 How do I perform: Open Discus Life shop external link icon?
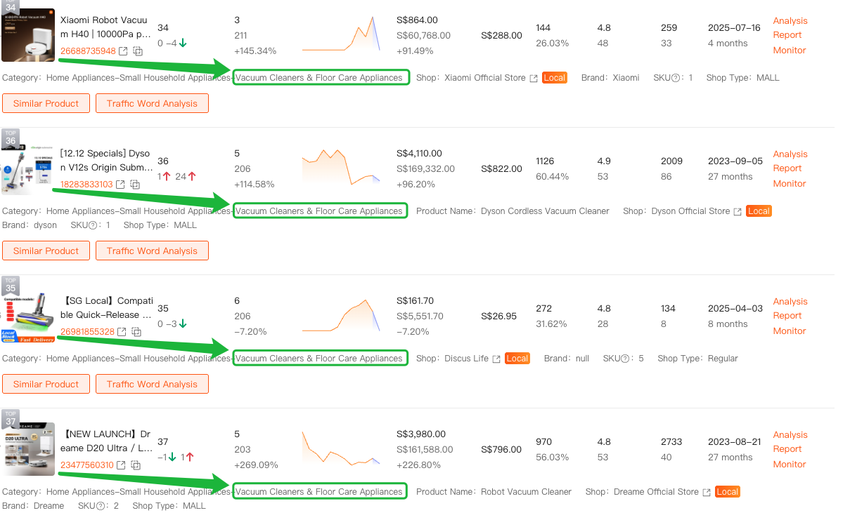(497, 359)
